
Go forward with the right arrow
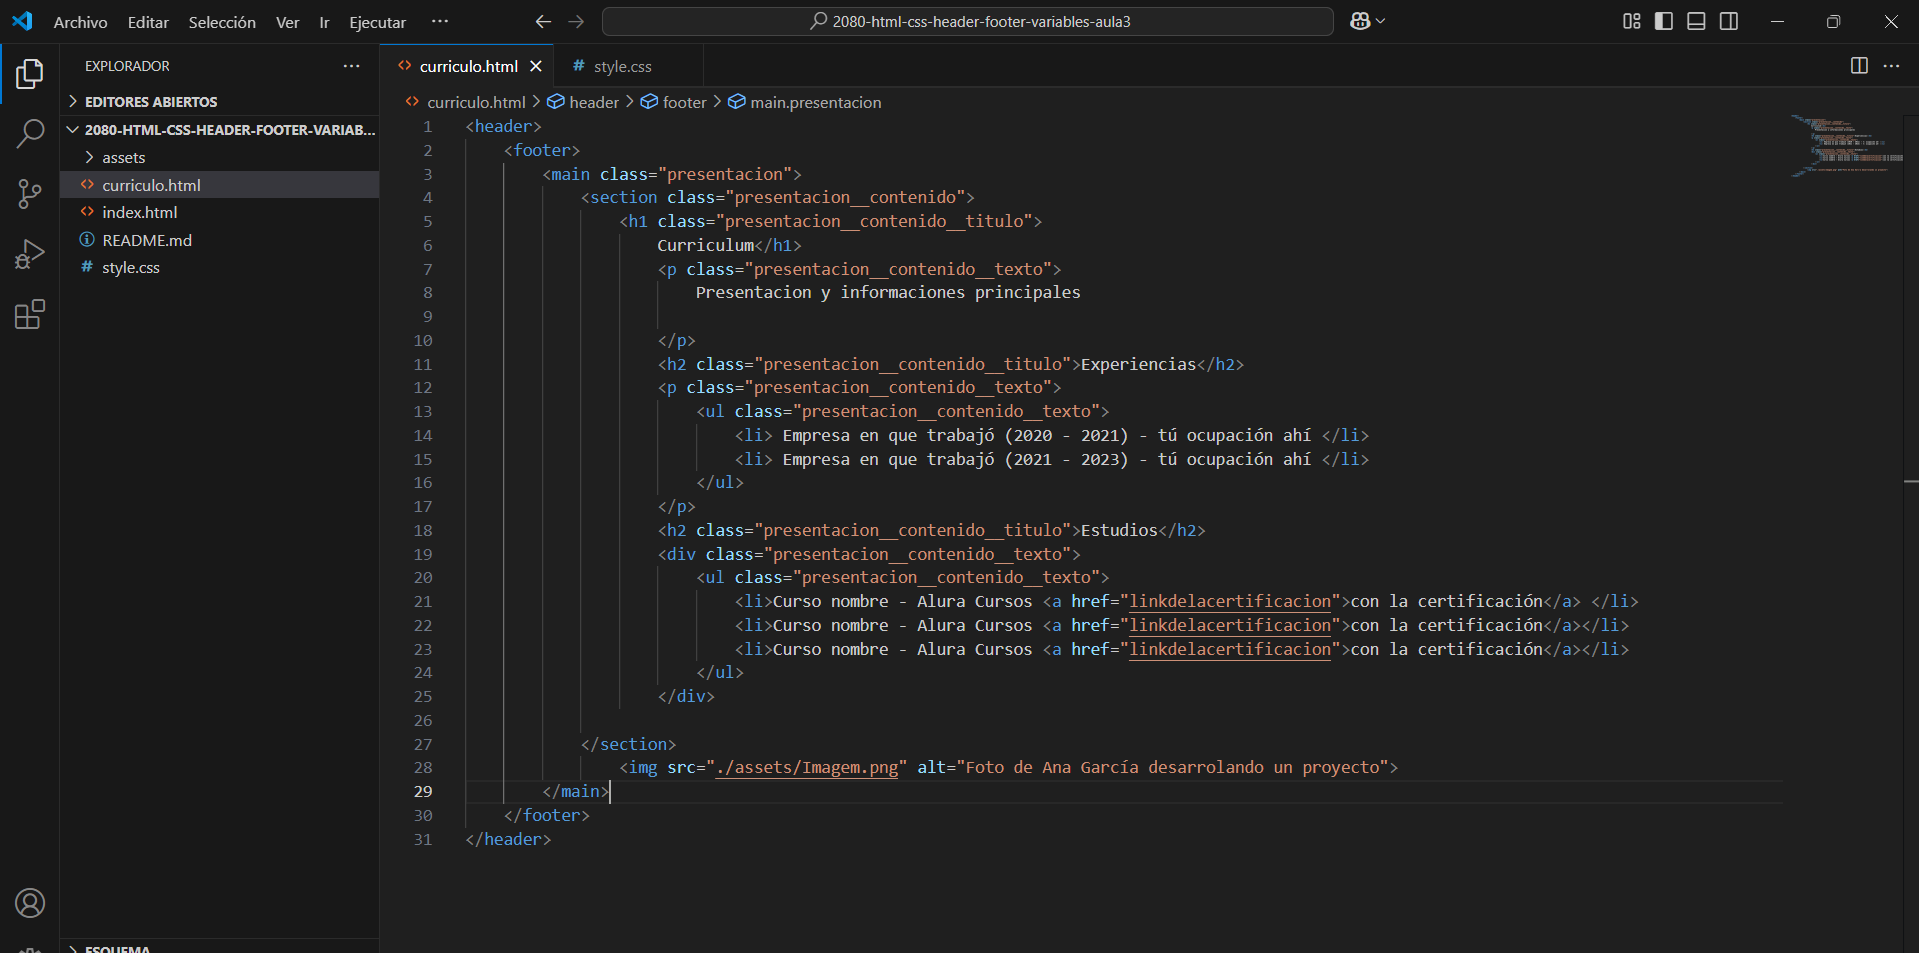tap(576, 21)
